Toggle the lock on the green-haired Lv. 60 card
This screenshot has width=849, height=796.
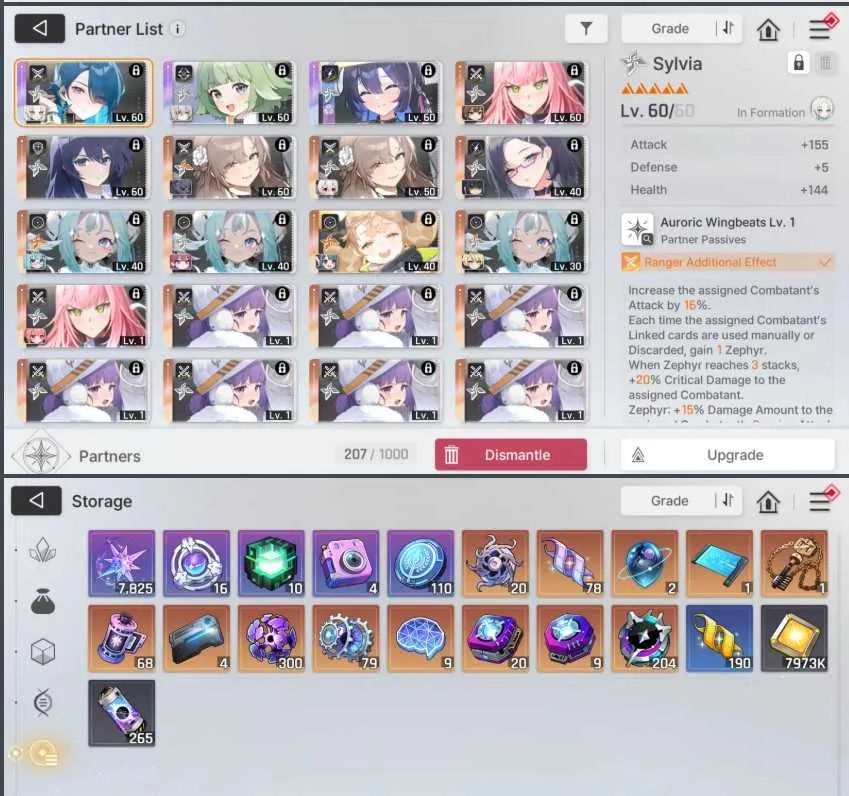pos(282,70)
